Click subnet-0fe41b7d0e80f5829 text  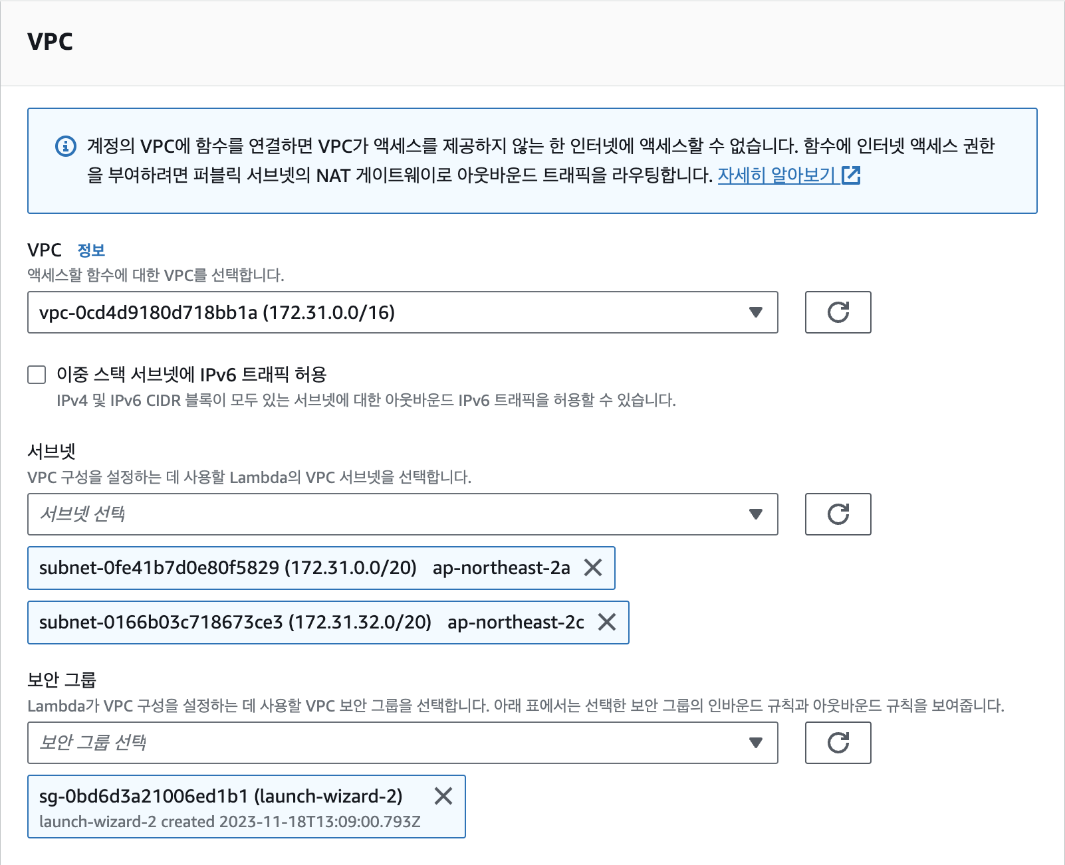tap(159, 568)
